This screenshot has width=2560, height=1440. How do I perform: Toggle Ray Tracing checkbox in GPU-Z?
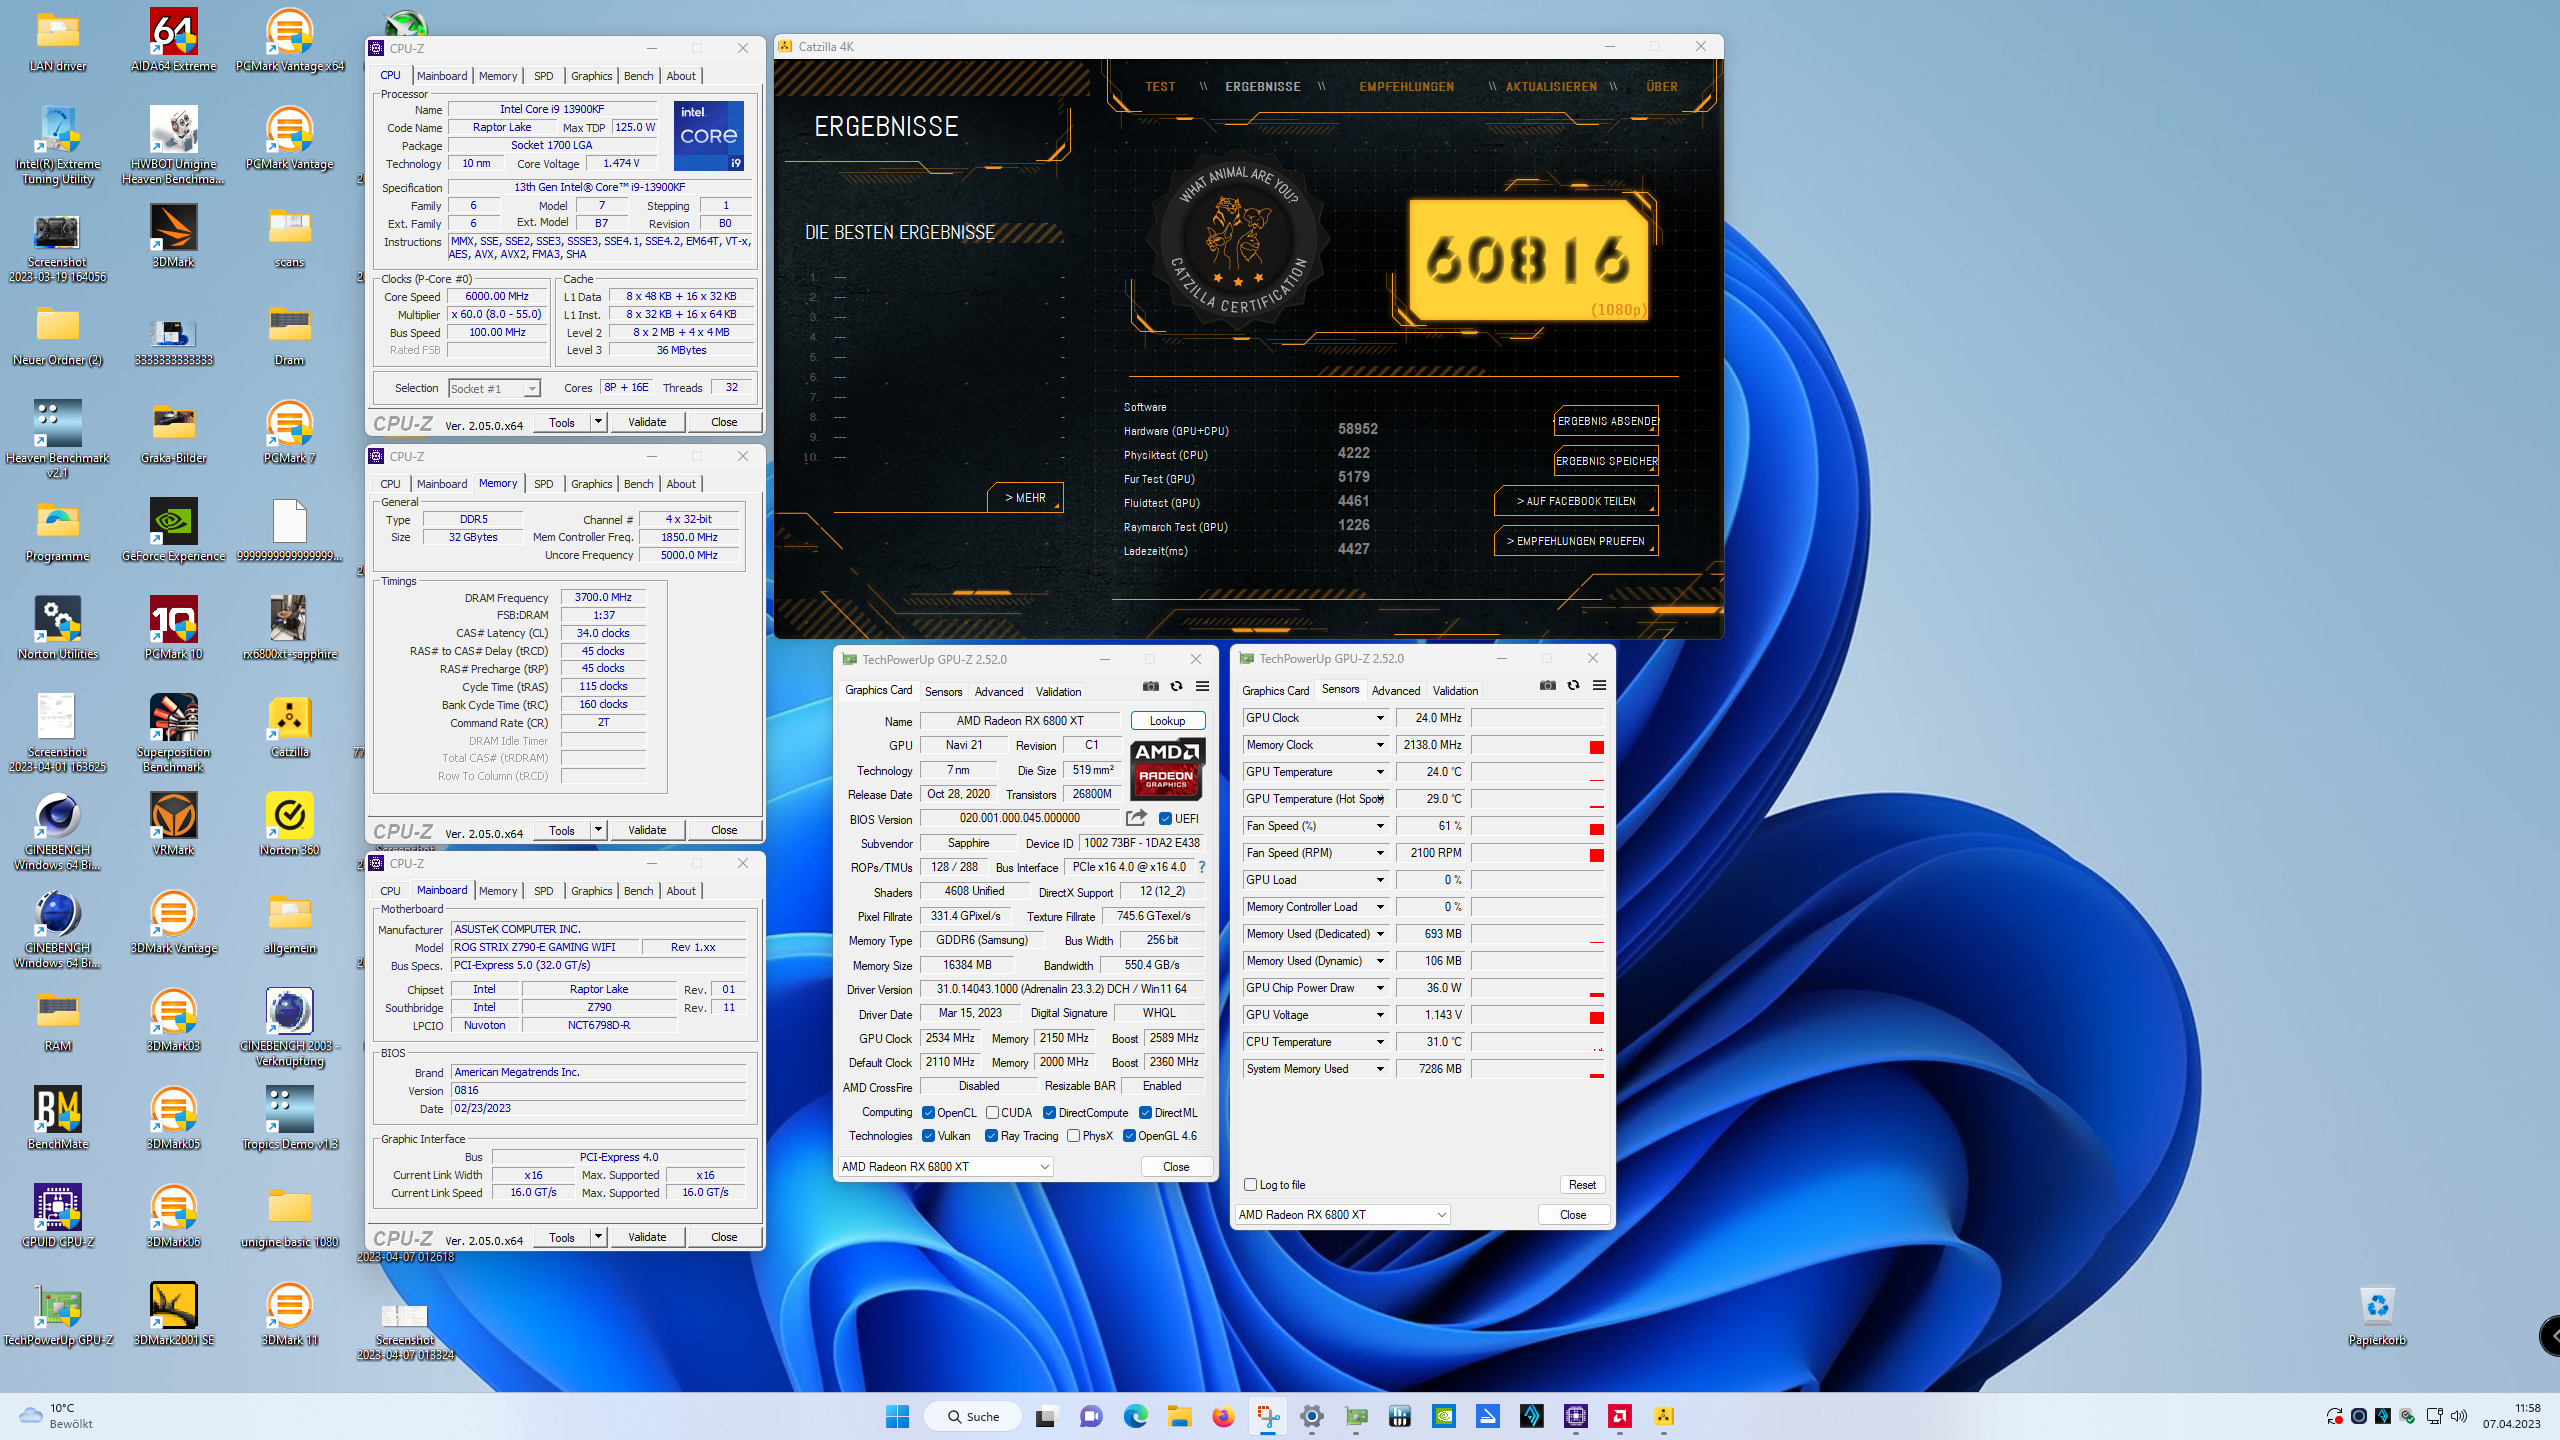992,1135
